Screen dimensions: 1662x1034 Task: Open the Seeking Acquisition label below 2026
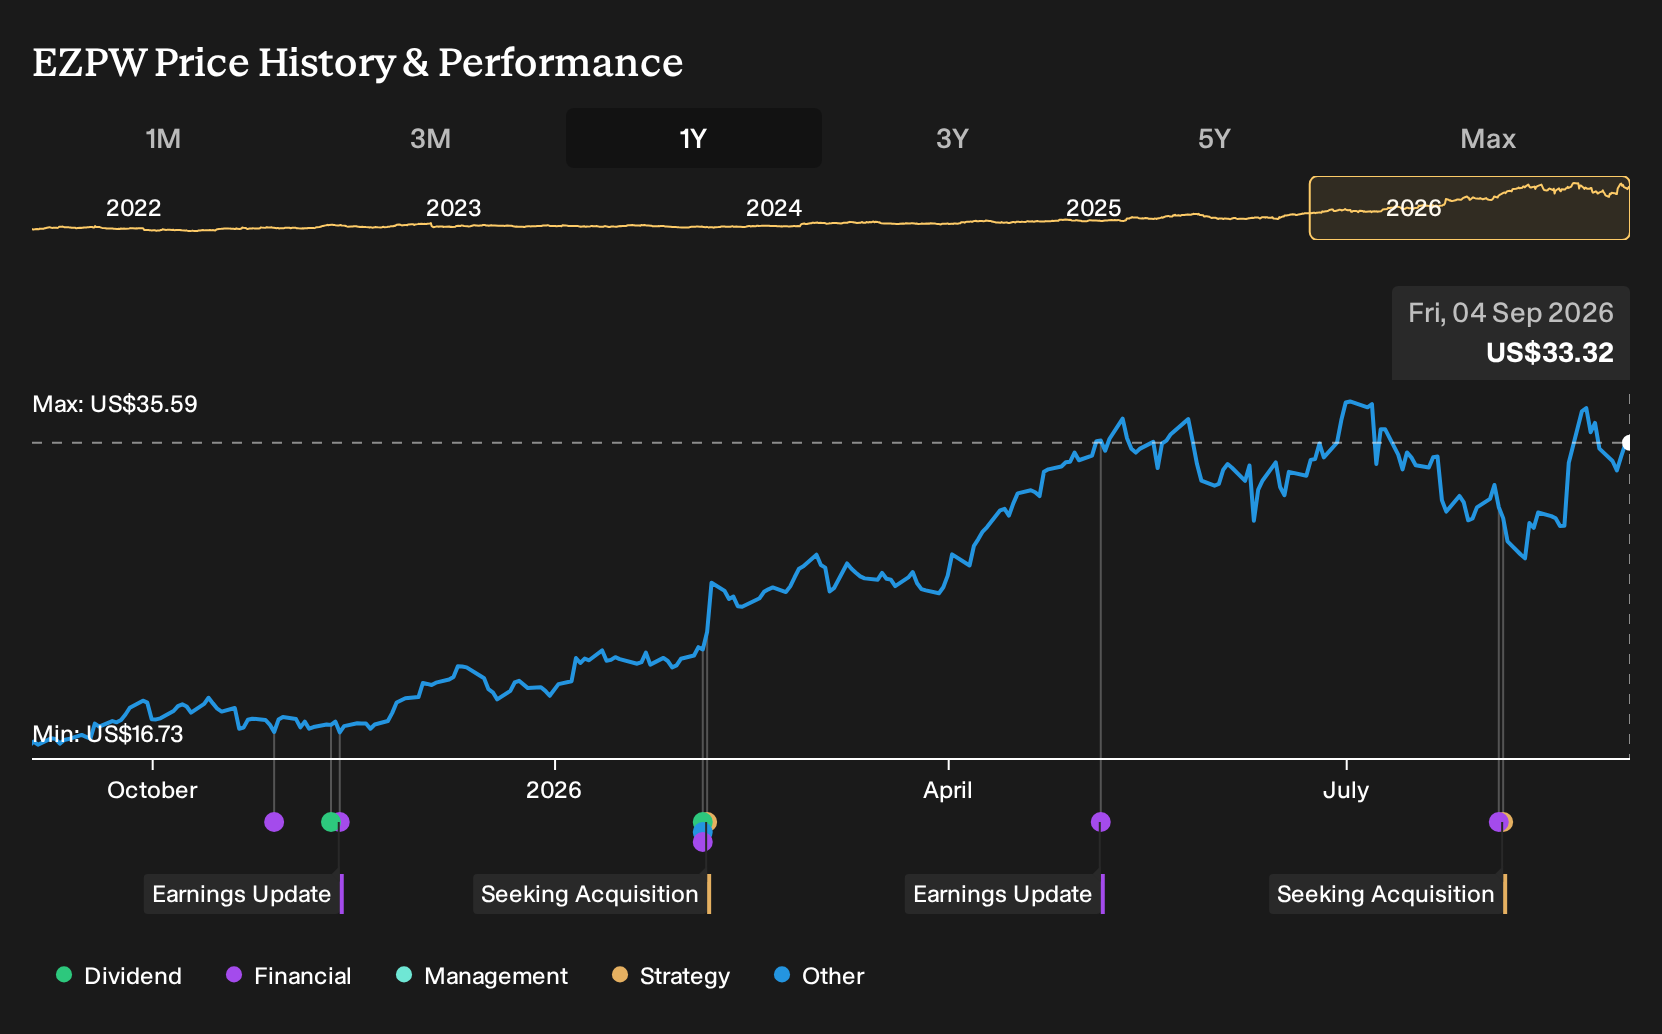coord(592,894)
